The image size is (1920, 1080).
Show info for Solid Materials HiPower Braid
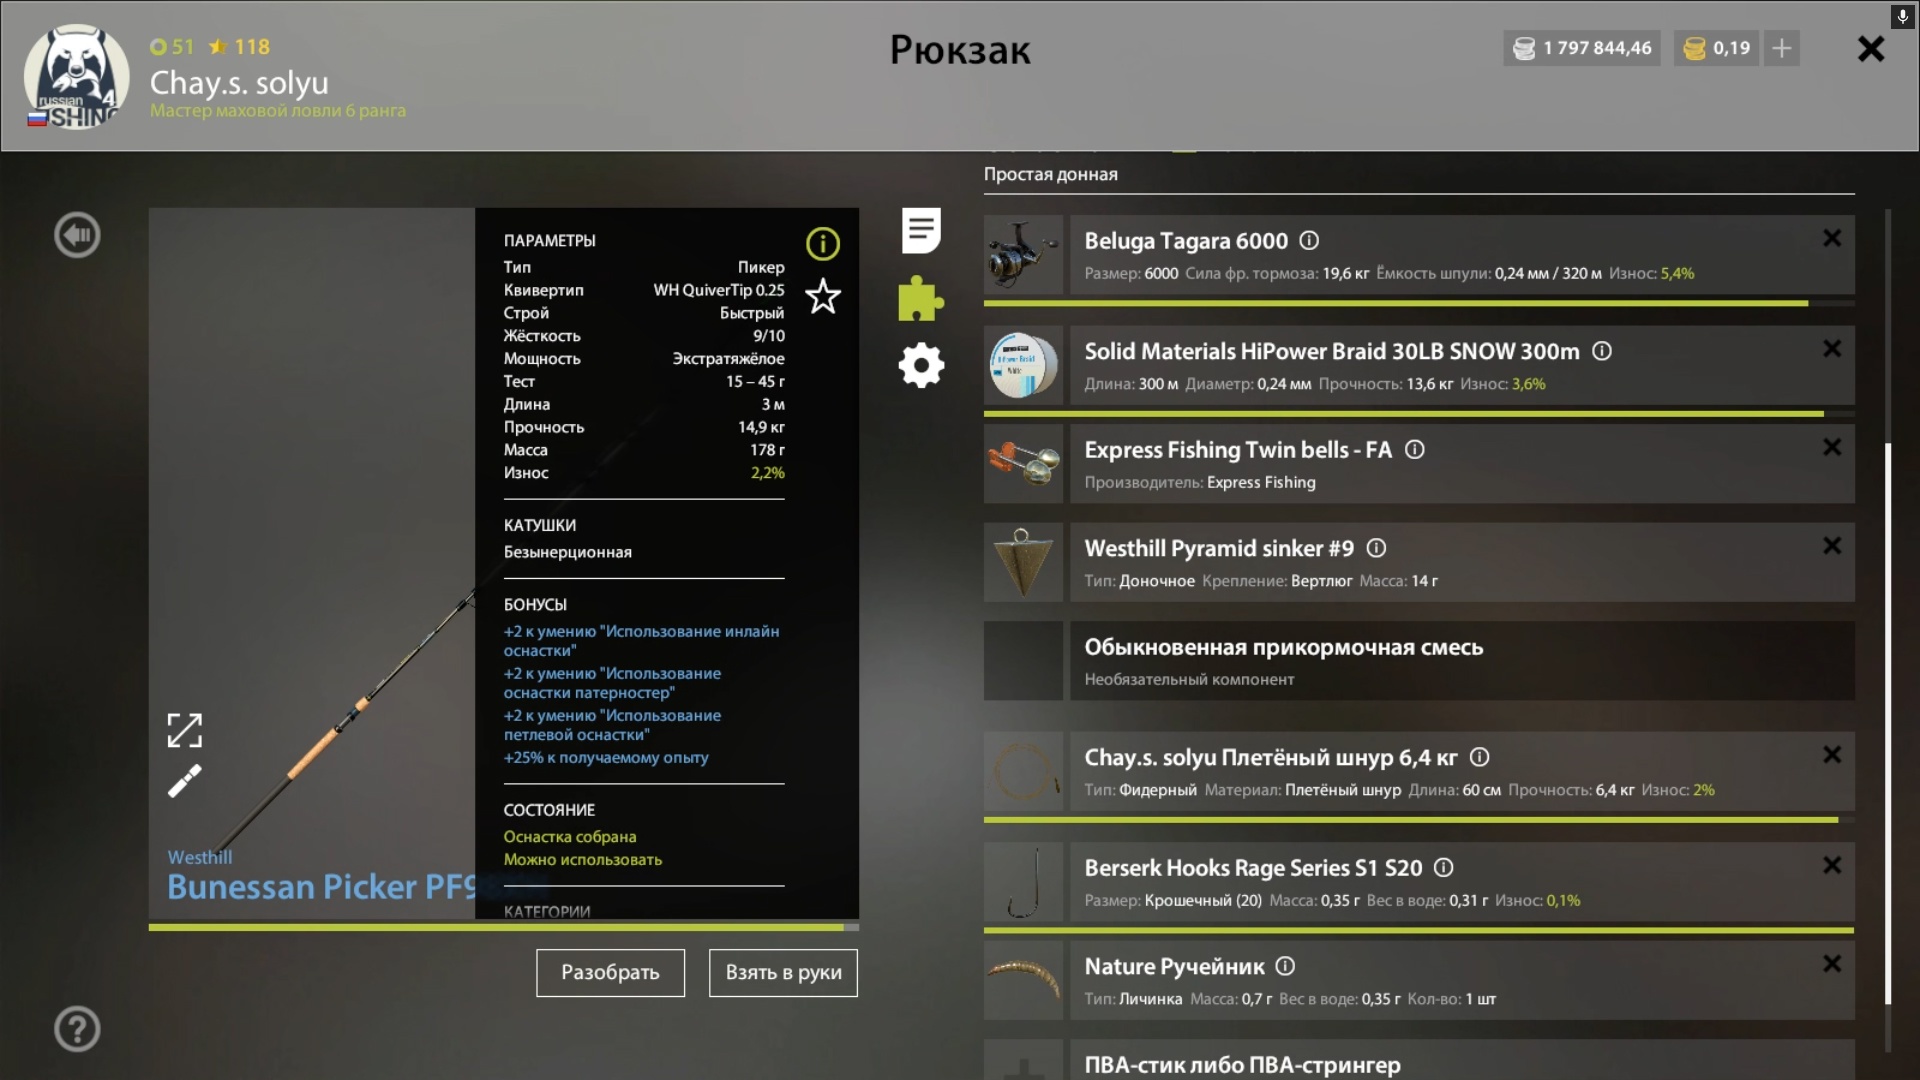click(1602, 351)
